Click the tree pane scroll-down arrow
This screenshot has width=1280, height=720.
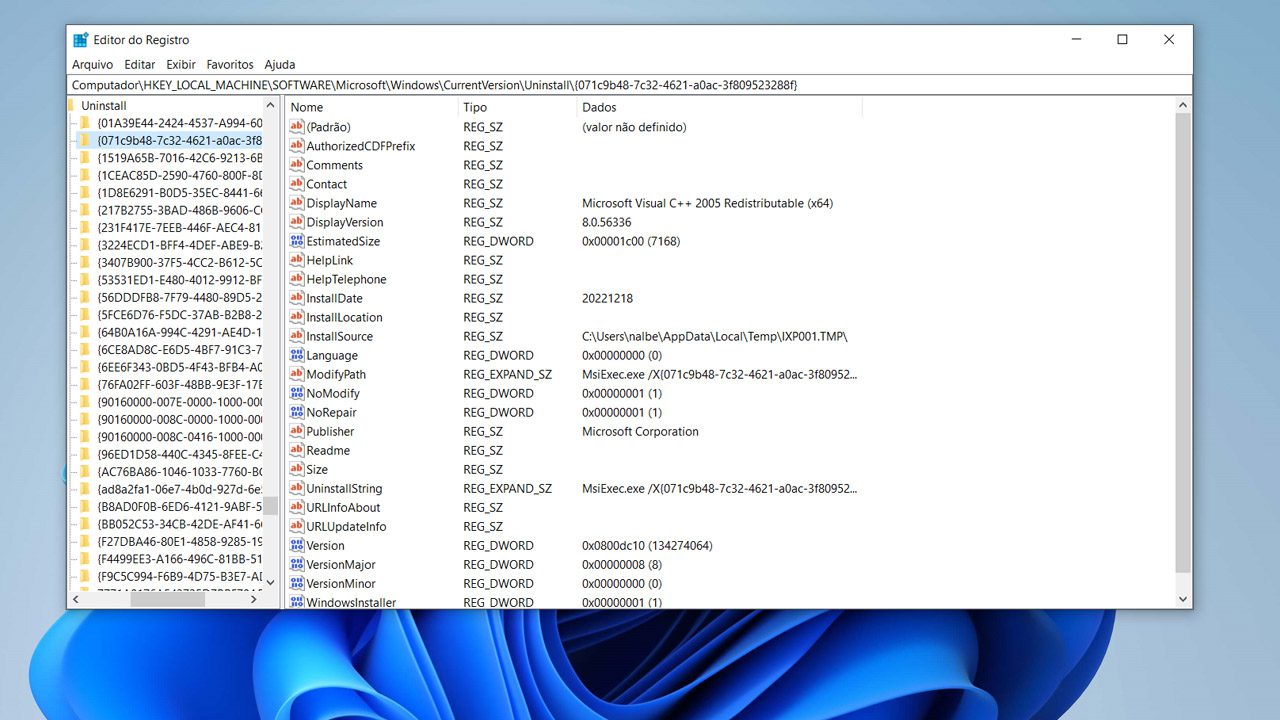coord(271,583)
